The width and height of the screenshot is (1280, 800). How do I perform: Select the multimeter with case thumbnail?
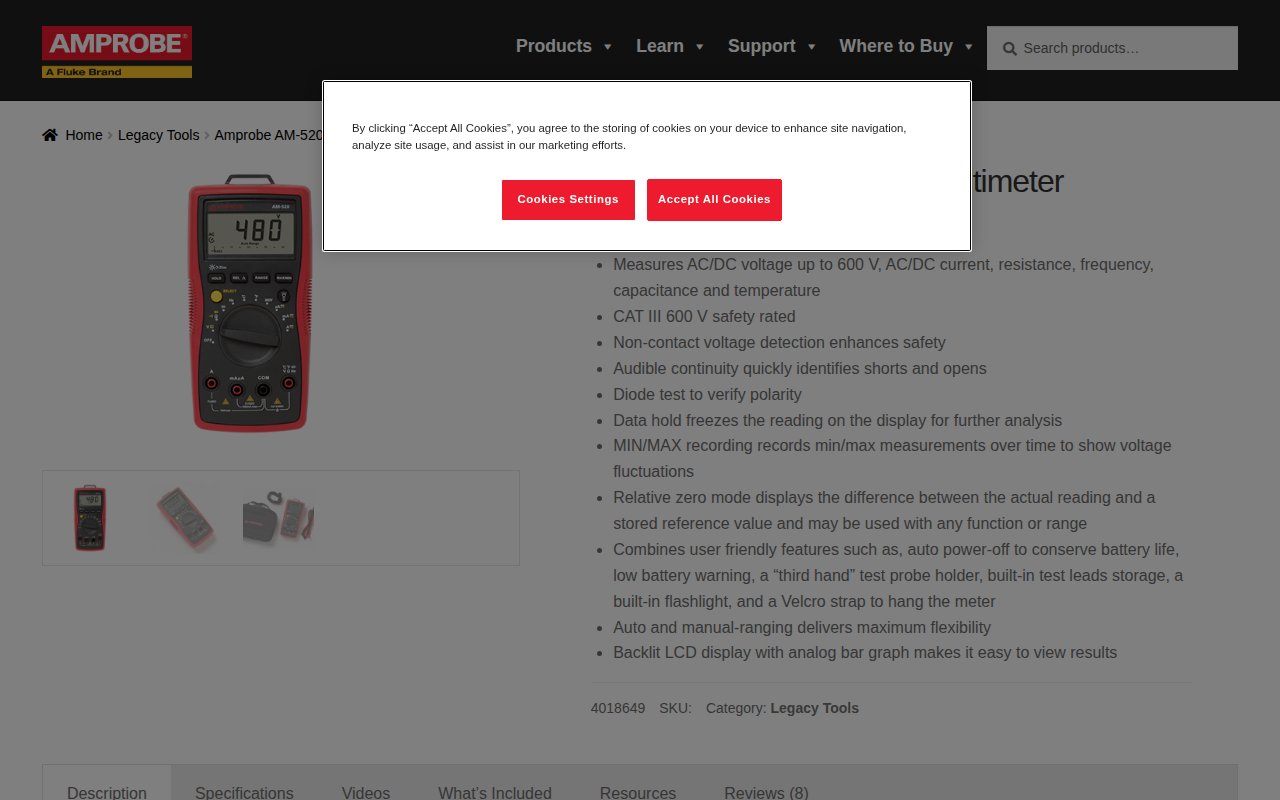(279, 518)
